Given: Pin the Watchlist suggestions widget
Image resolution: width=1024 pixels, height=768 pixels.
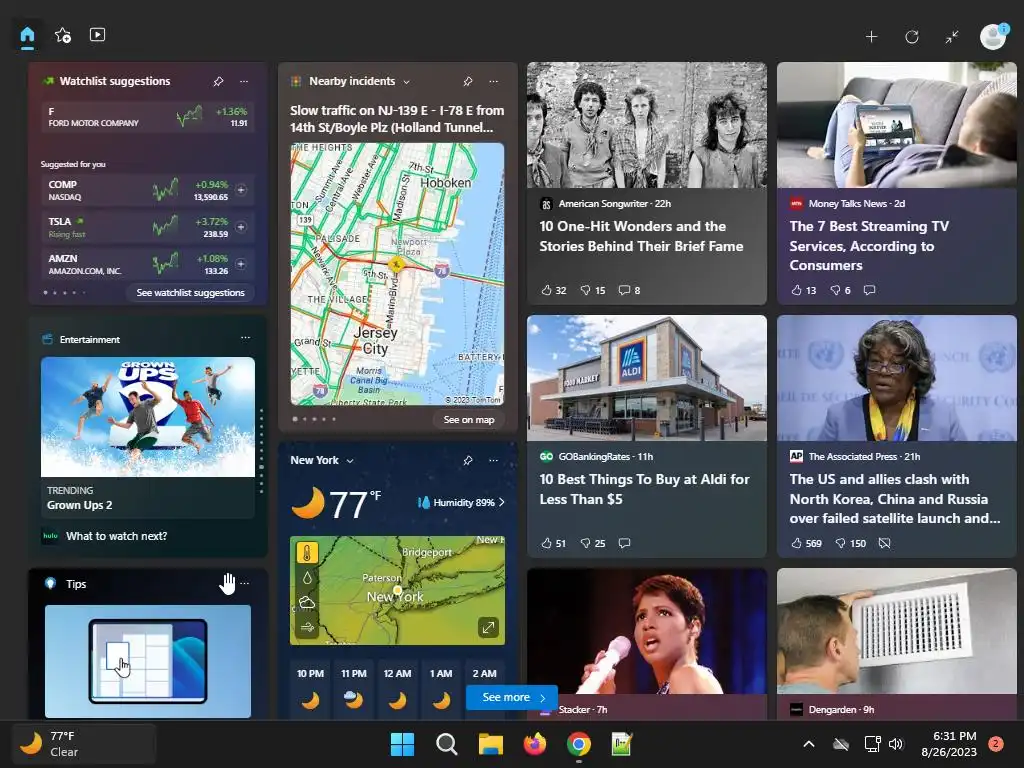Looking at the screenshot, I should 218,81.
